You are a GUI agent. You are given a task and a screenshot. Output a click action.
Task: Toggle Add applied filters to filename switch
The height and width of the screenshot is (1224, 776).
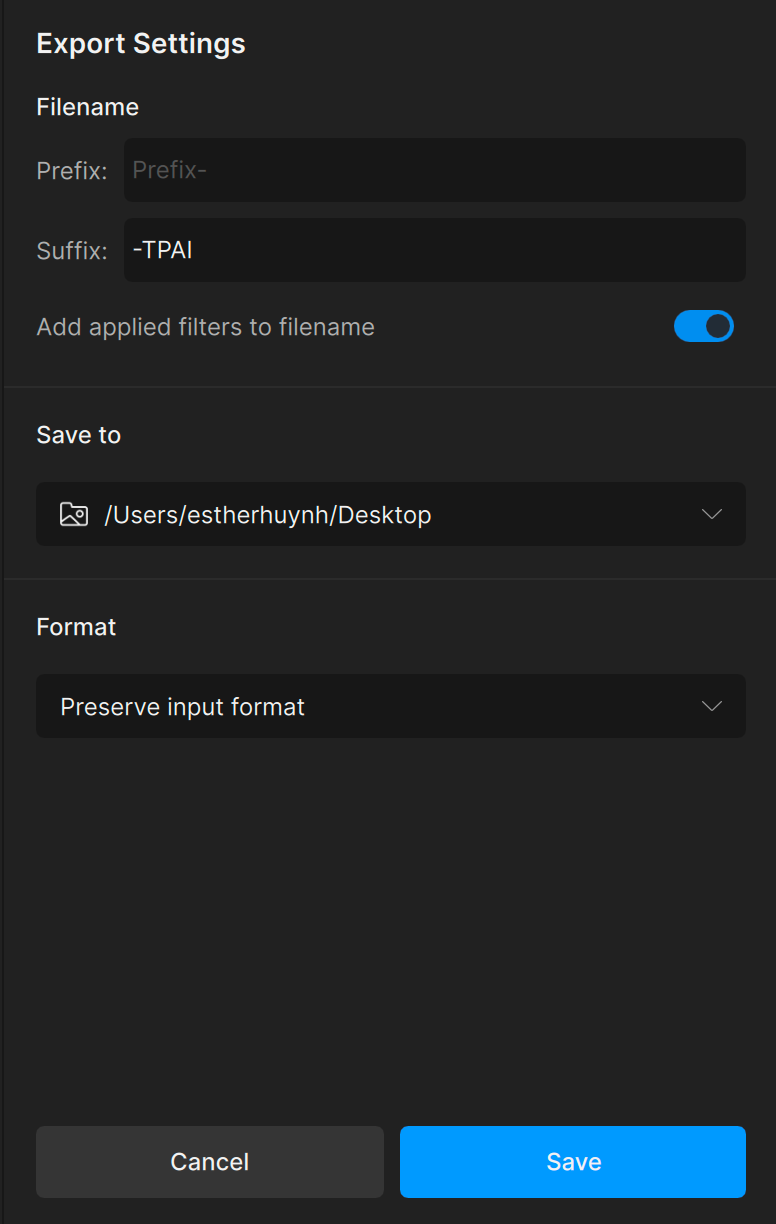coord(704,326)
